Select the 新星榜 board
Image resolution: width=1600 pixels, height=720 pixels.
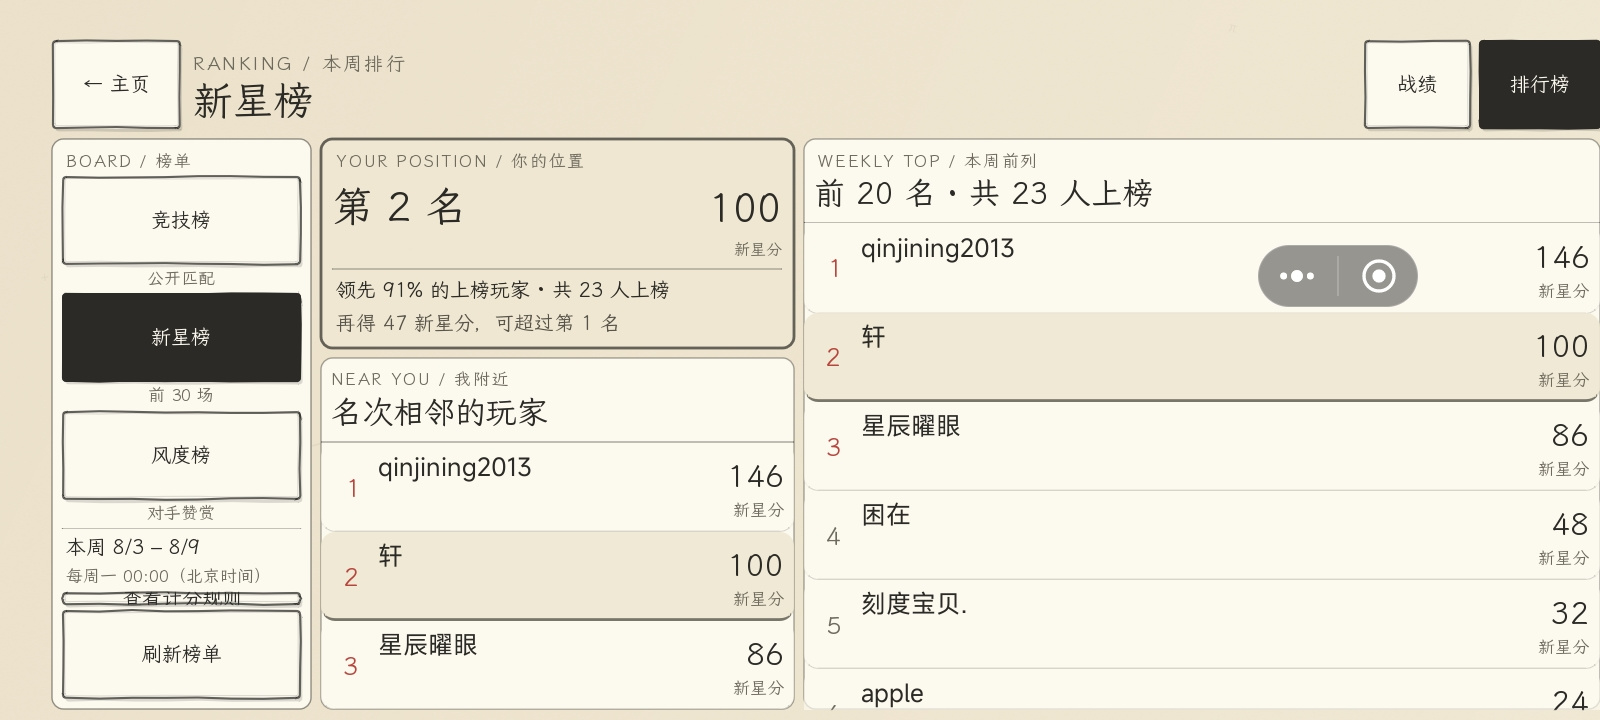(x=181, y=337)
